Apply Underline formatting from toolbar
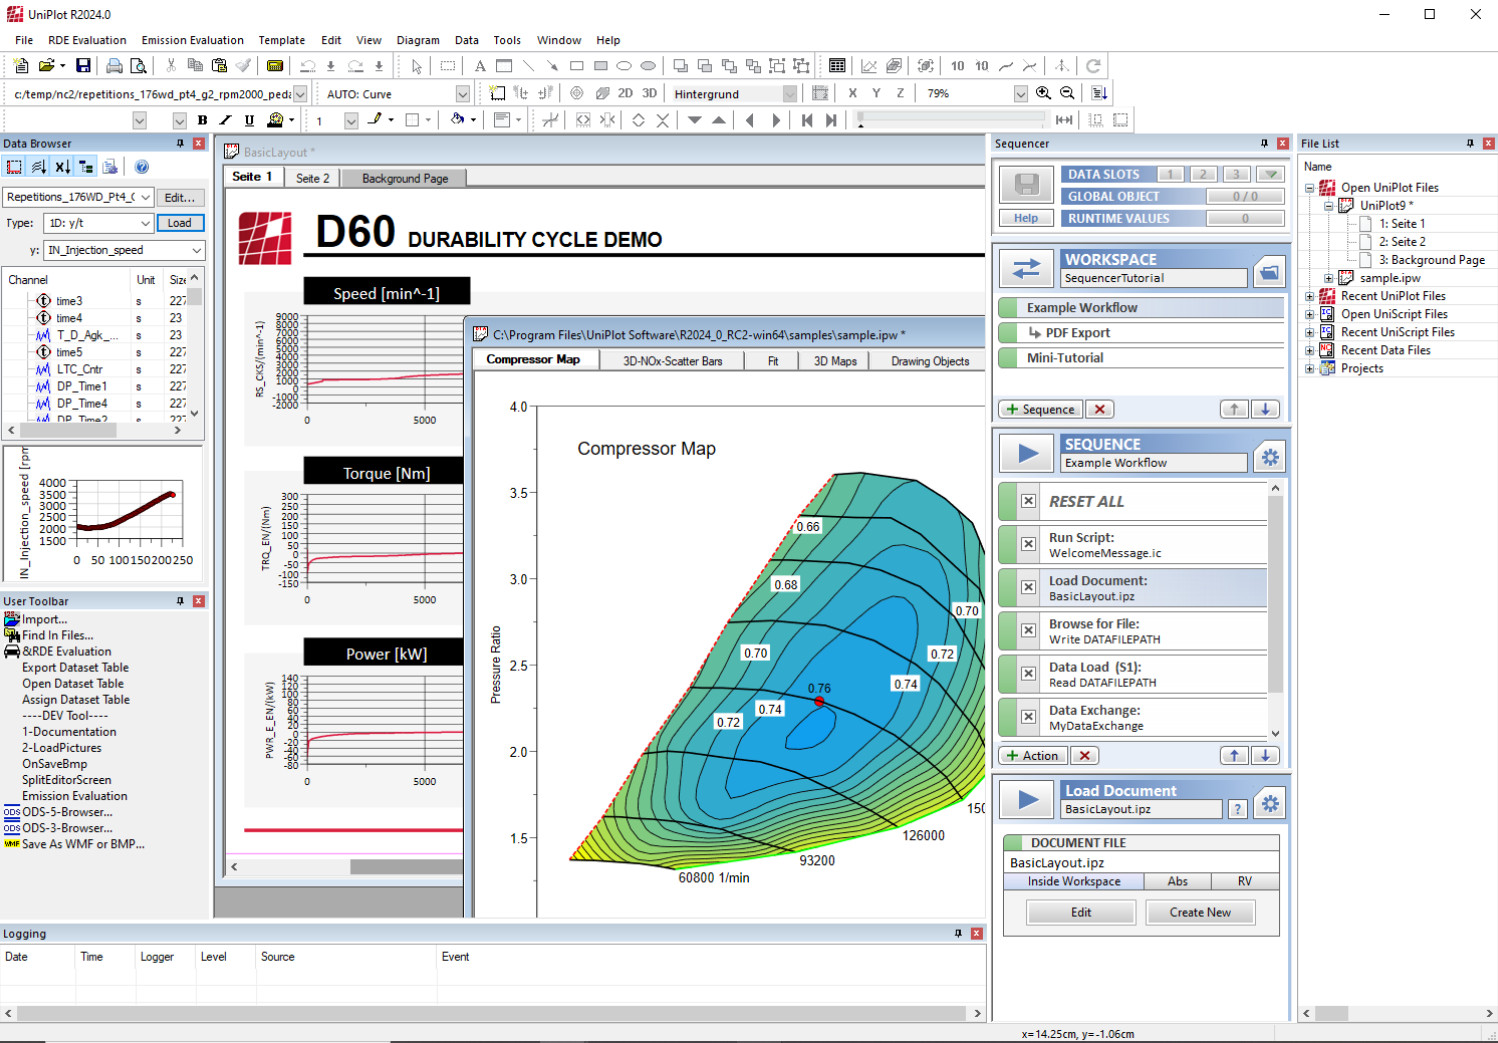This screenshot has width=1498, height=1043. [x=249, y=120]
